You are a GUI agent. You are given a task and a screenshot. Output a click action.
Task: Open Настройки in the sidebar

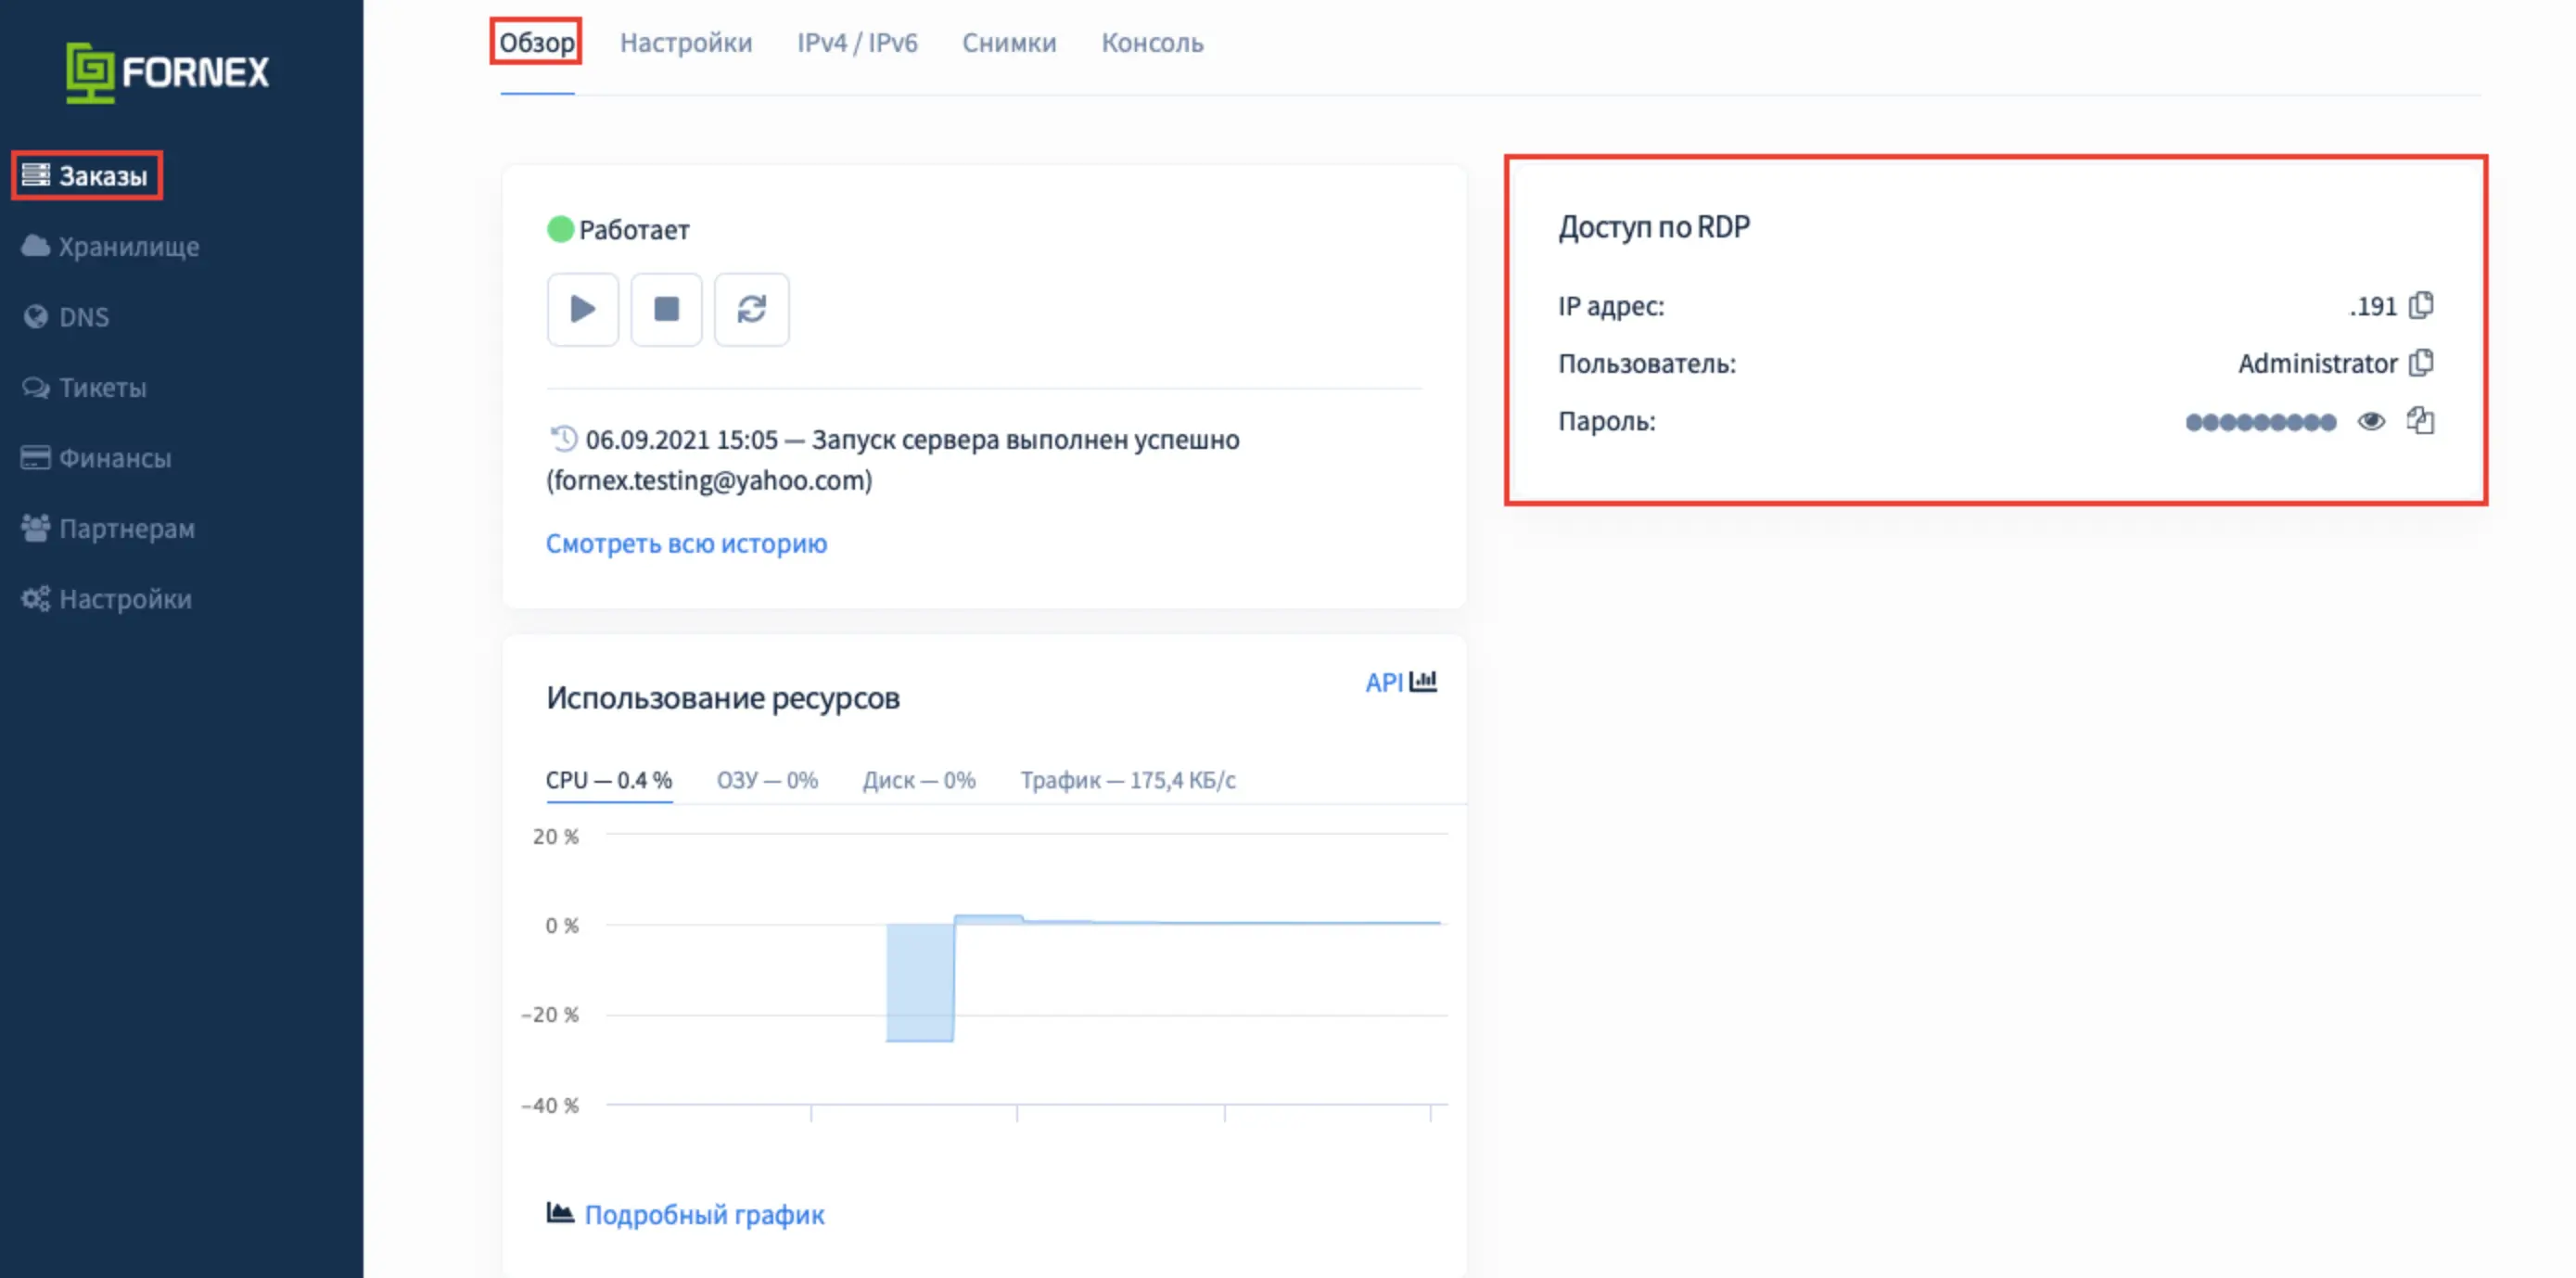pyautogui.click(x=106, y=599)
